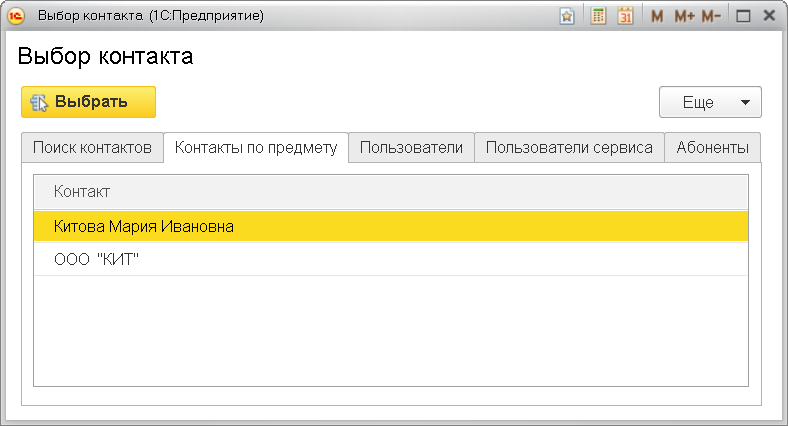Screen dimensions: 788x426
Task: Switch to the Поиск контактов tab
Action: (92, 147)
